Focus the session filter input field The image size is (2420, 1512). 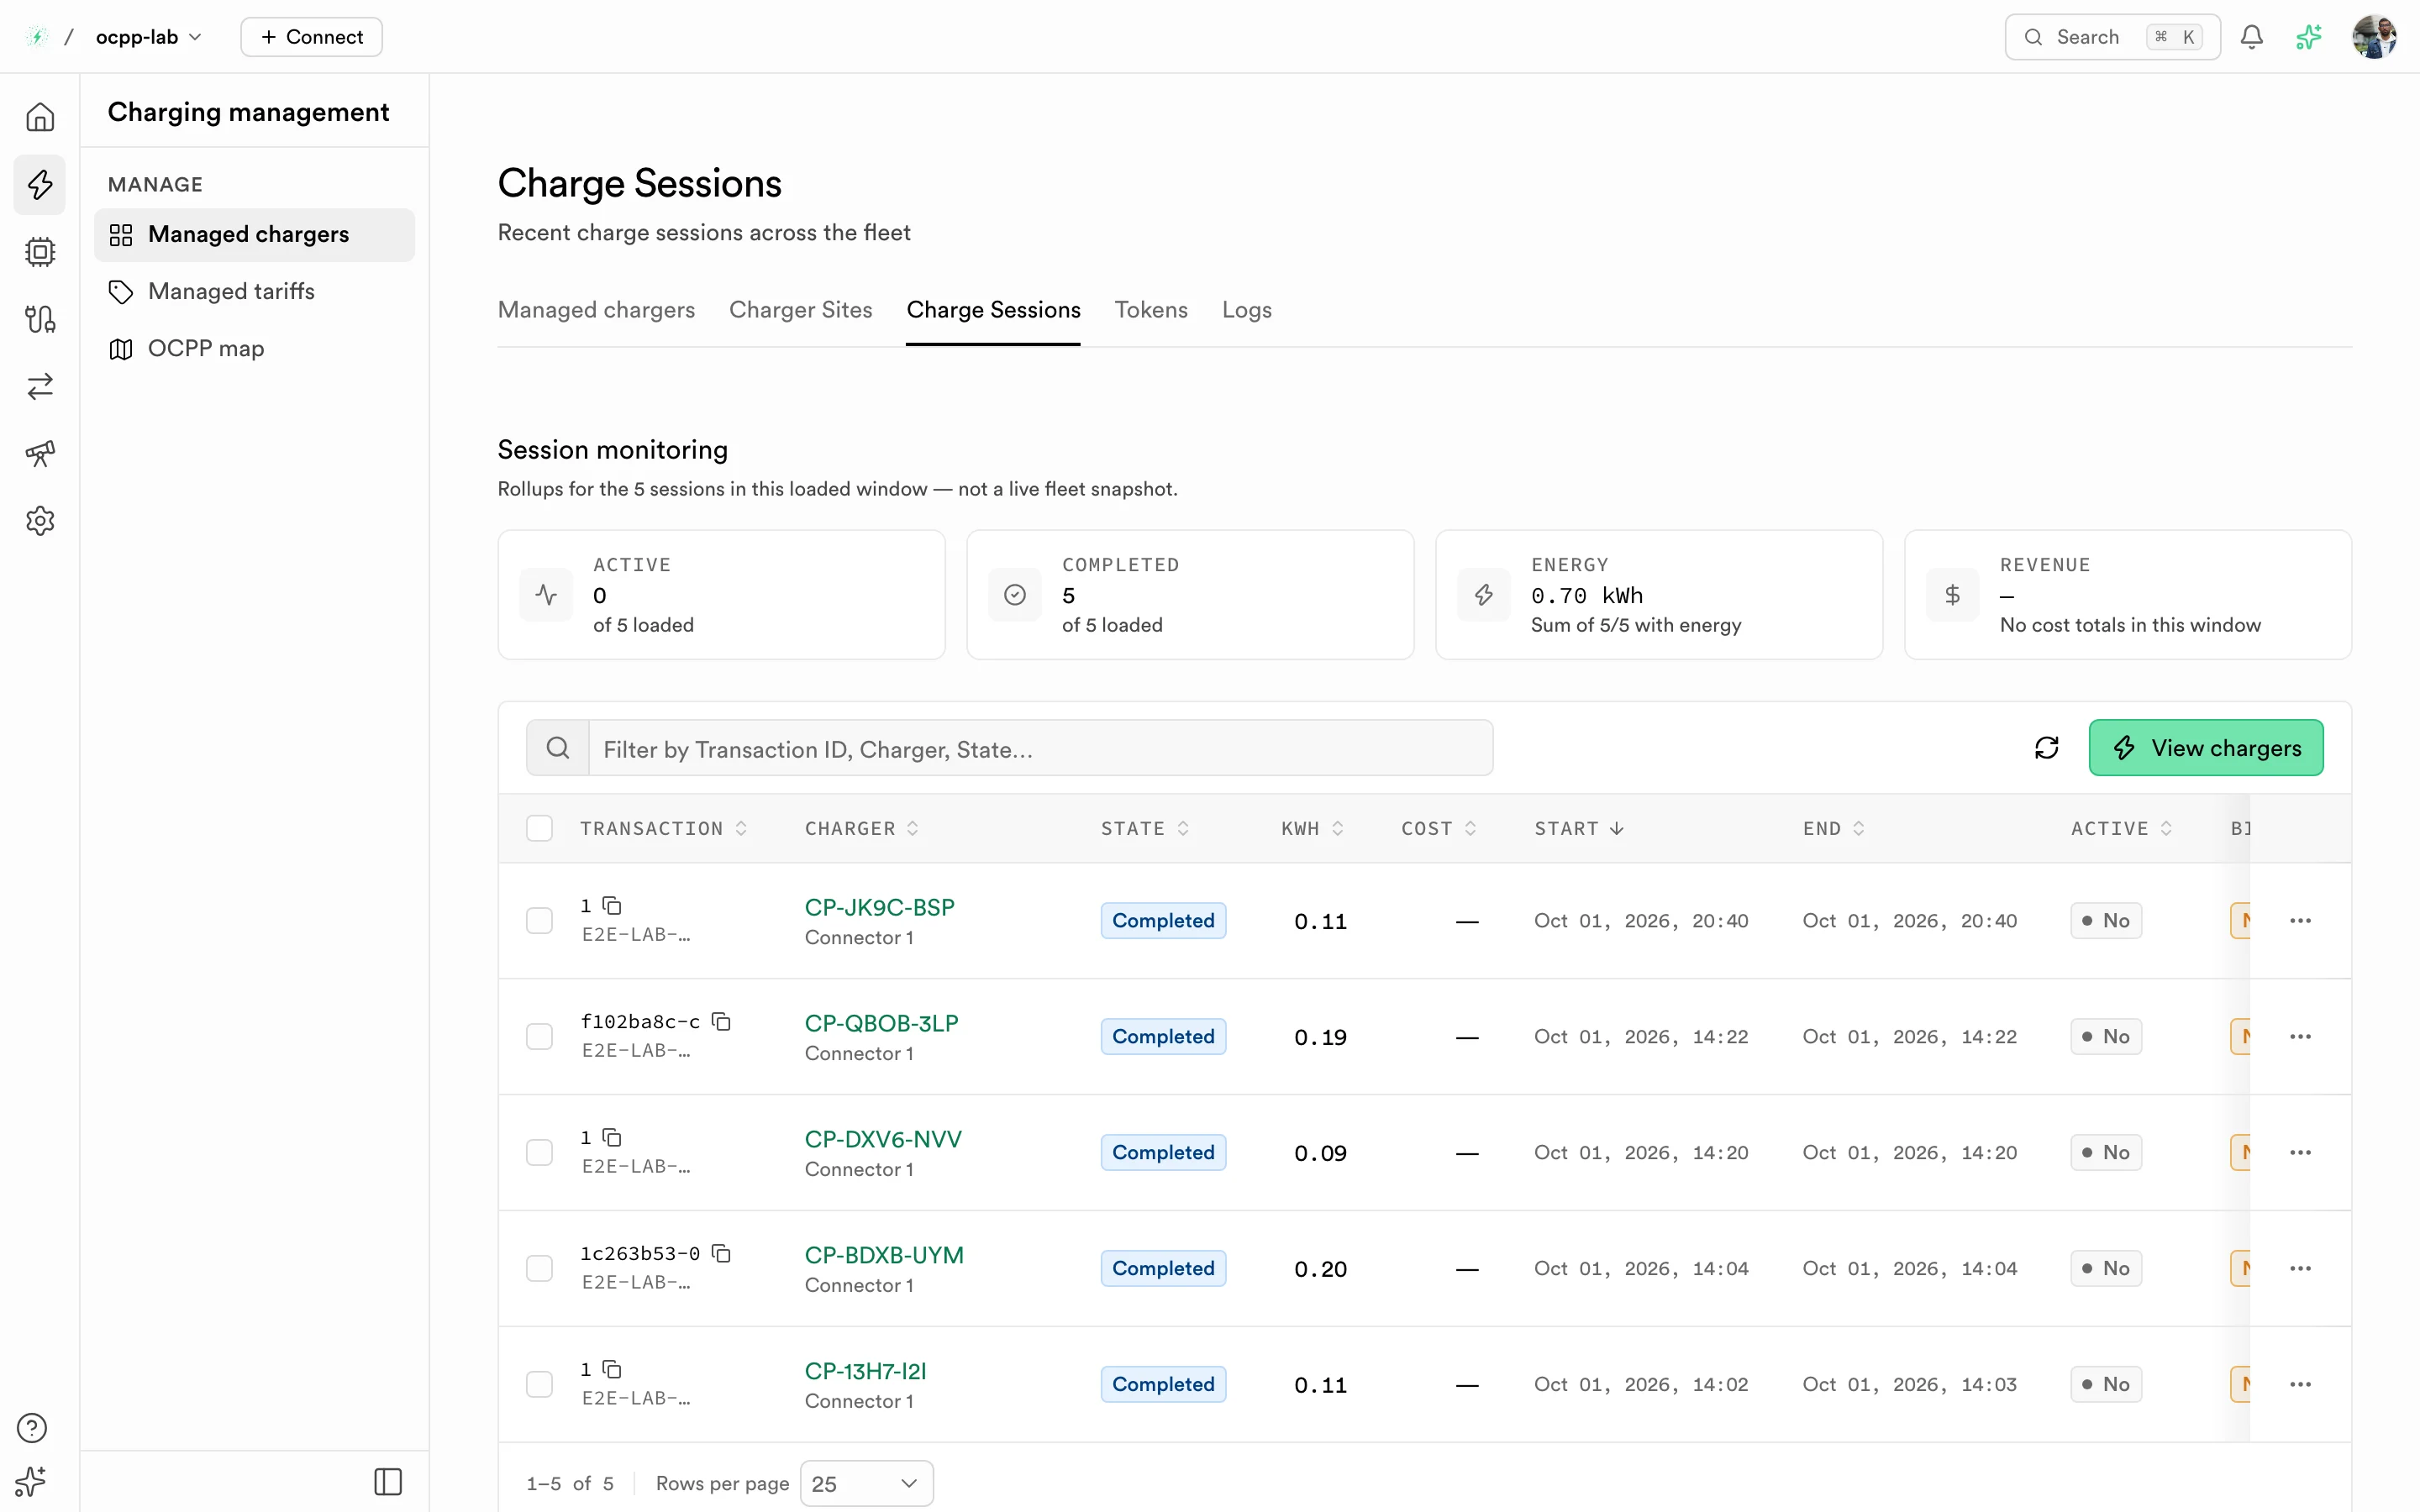tap(1040, 748)
